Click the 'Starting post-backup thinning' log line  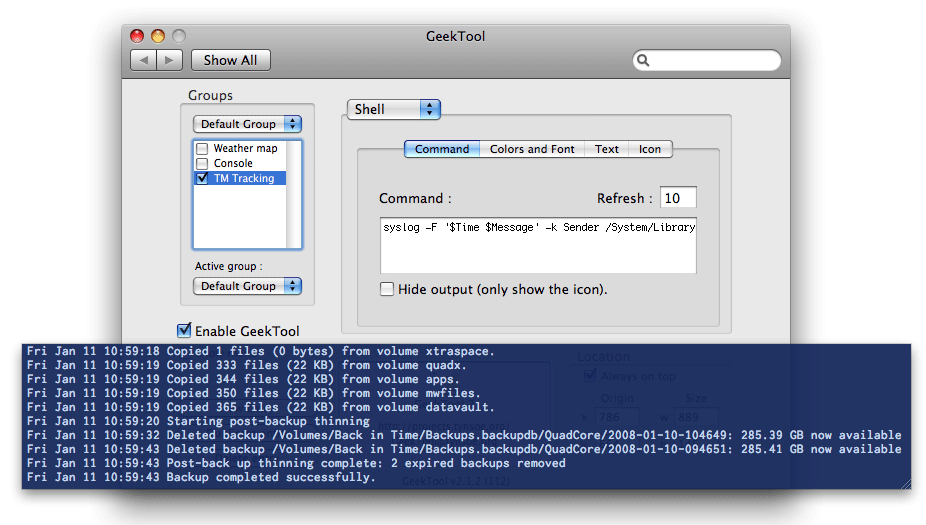click(198, 421)
